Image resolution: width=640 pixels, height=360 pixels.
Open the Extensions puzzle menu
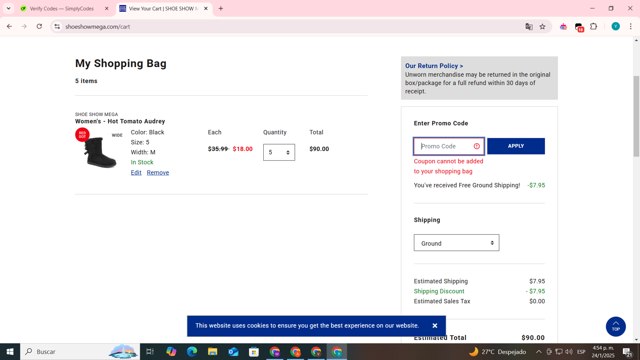point(593,27)
